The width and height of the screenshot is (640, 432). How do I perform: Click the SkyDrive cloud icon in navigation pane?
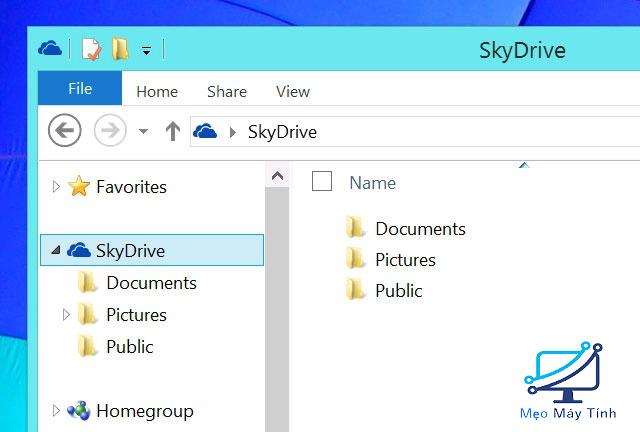[79, 249]
